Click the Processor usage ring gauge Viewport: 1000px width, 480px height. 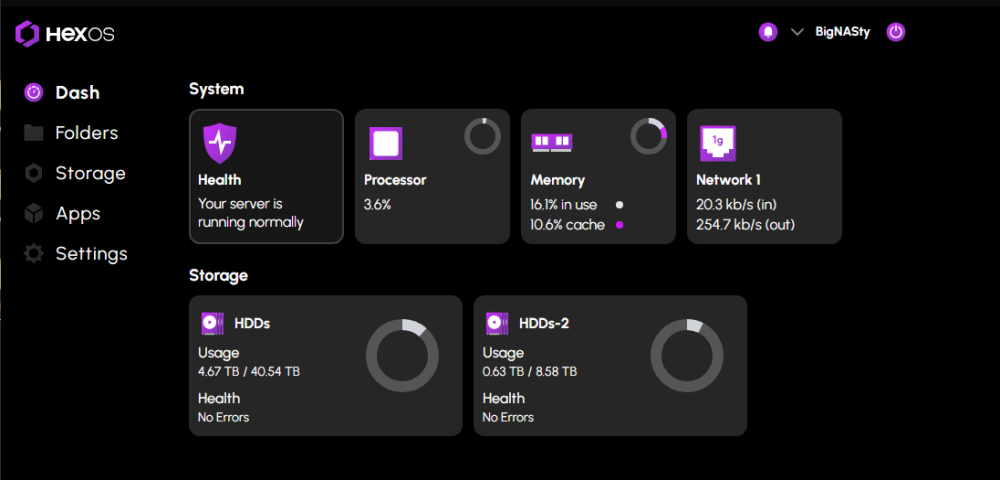click(482, 136)
